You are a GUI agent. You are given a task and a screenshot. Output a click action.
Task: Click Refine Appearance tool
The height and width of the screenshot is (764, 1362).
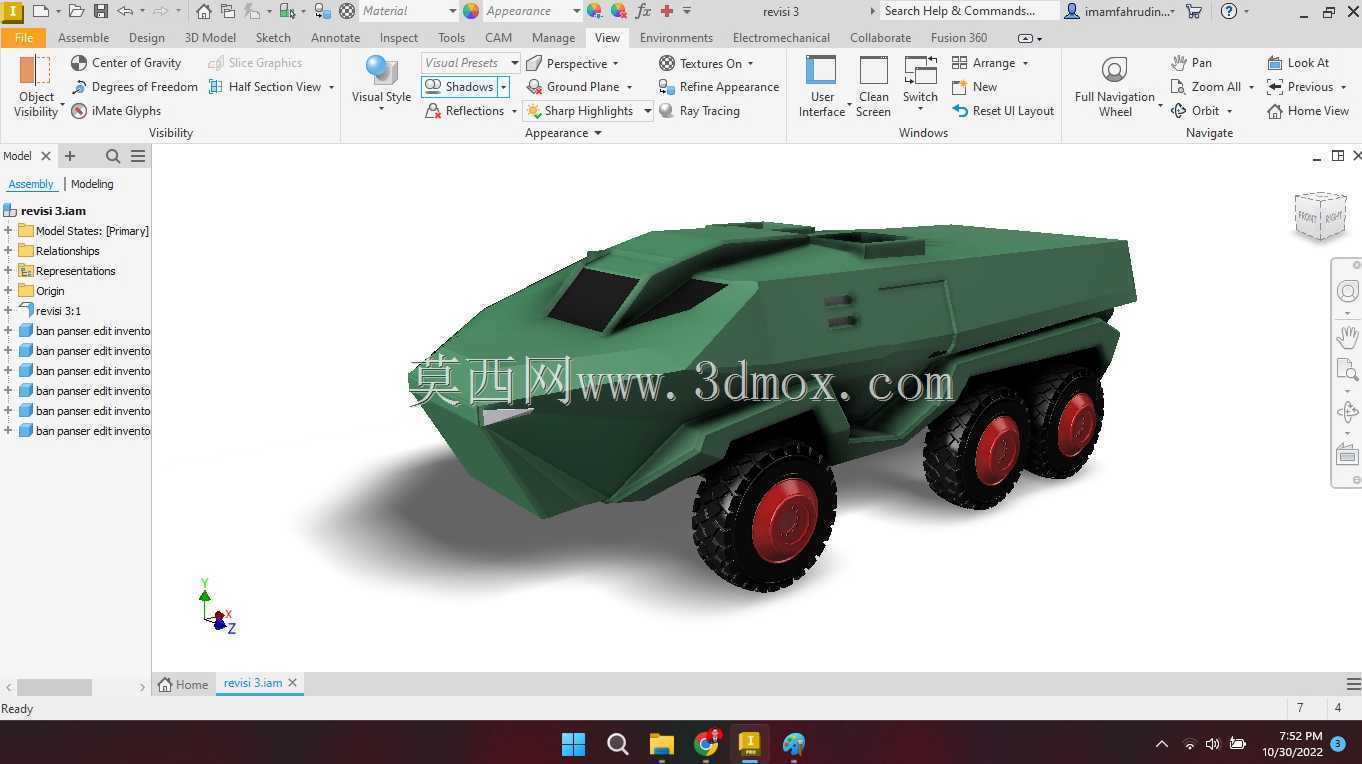tap(718, 87)
